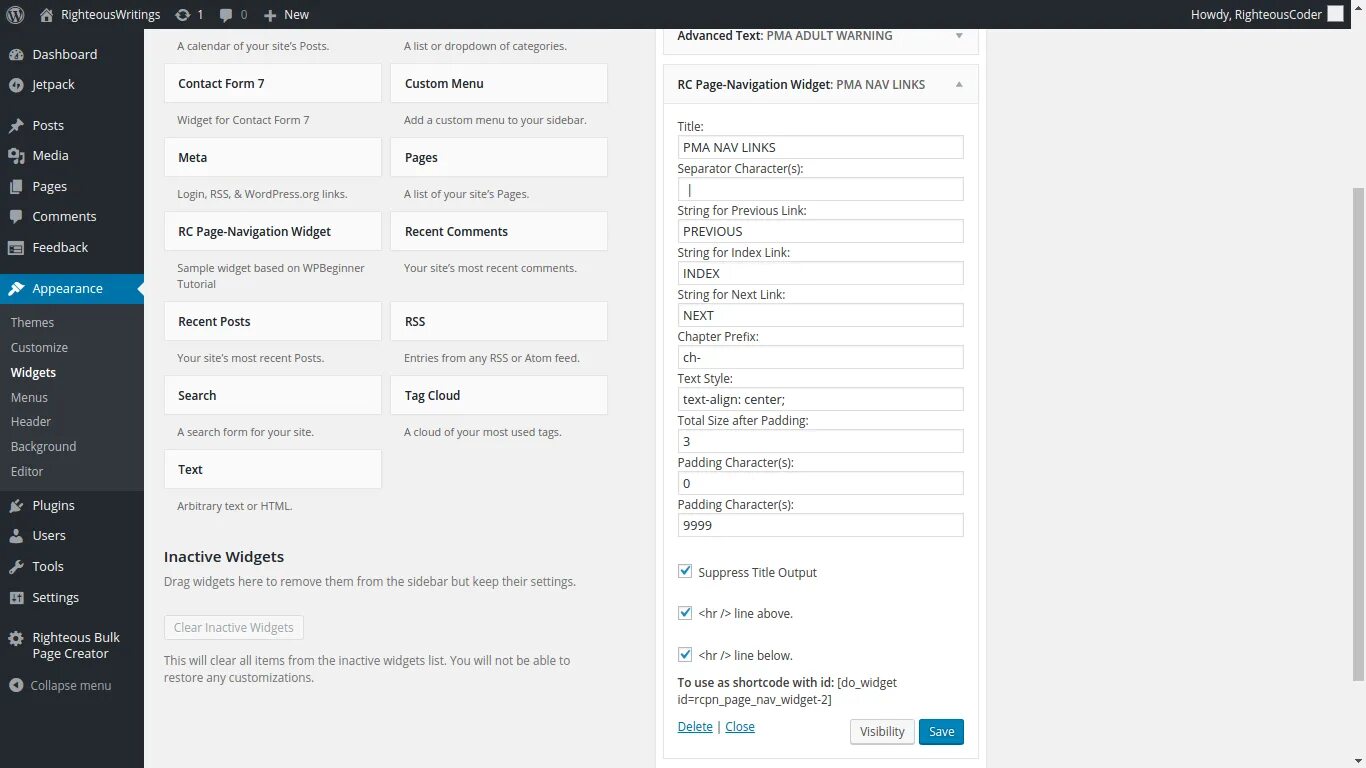Expand the Advanced Text PMA ADULT WARNING widget
Viewport: 1366px width, 768px height.
click(x=959, y=36)
